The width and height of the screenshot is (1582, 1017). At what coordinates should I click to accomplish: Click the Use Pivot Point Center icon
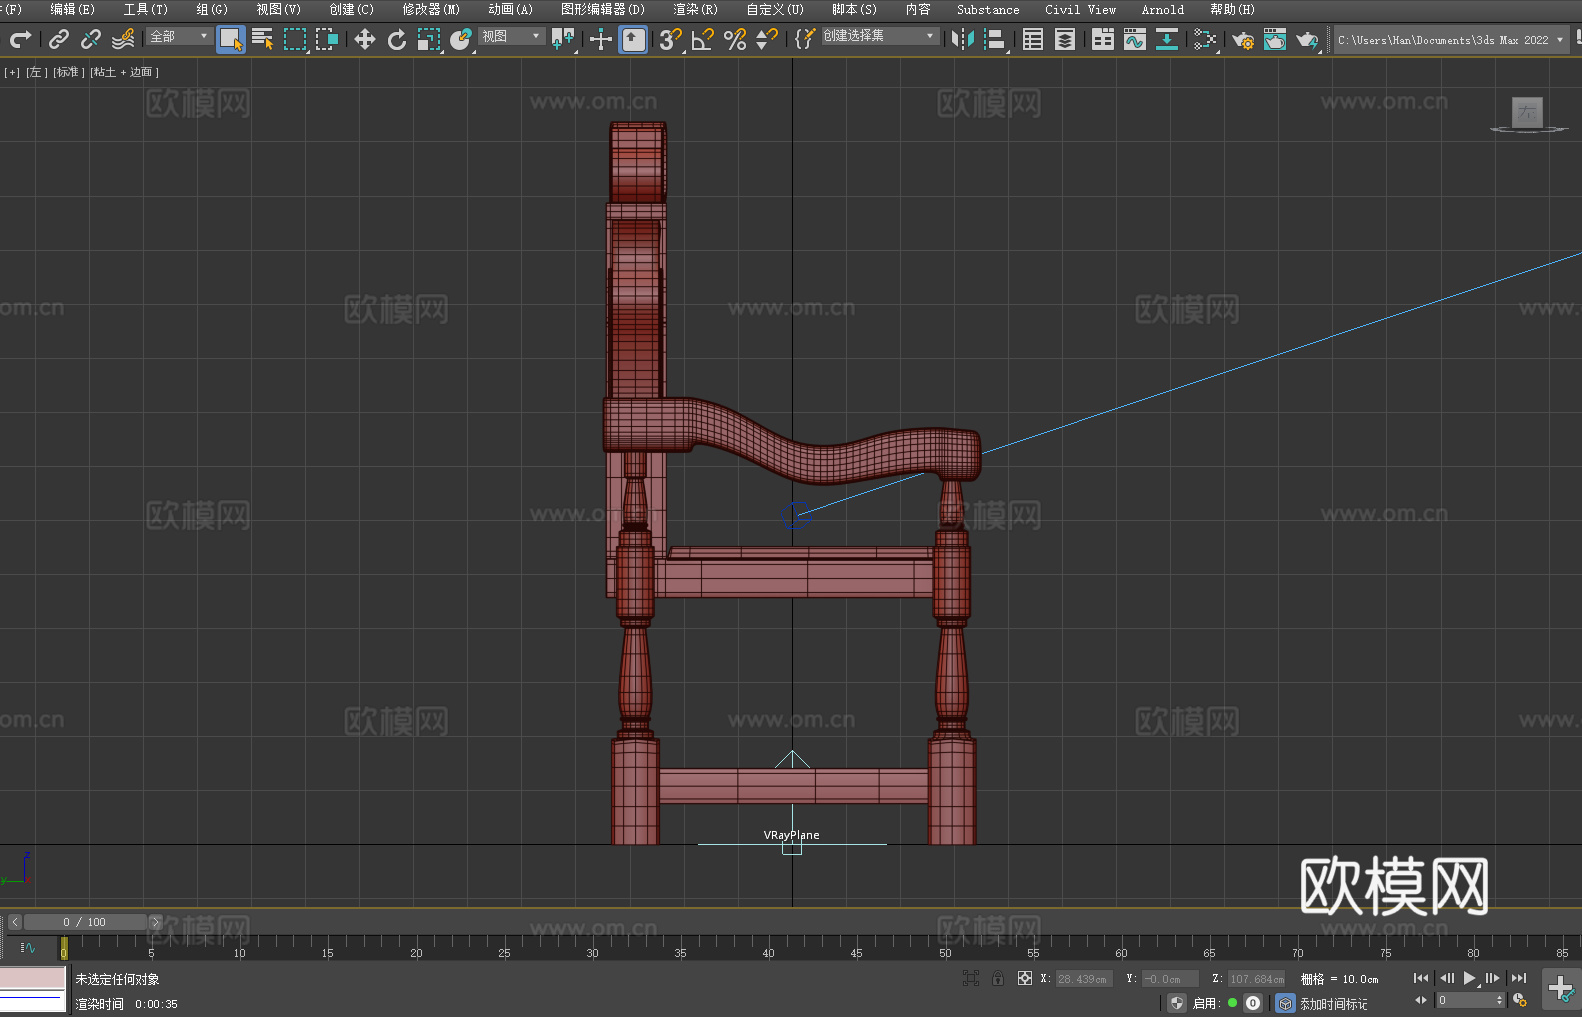click(x=563, y=39)
